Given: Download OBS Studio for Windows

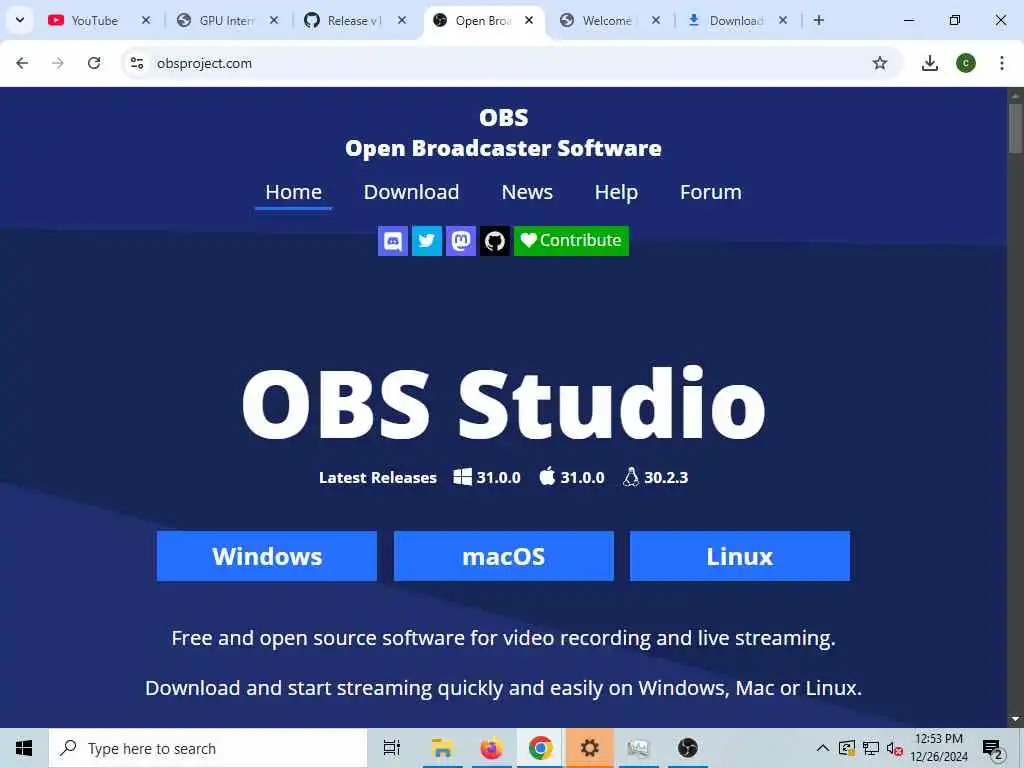Looking at the screenshot, I should (266, 556).
